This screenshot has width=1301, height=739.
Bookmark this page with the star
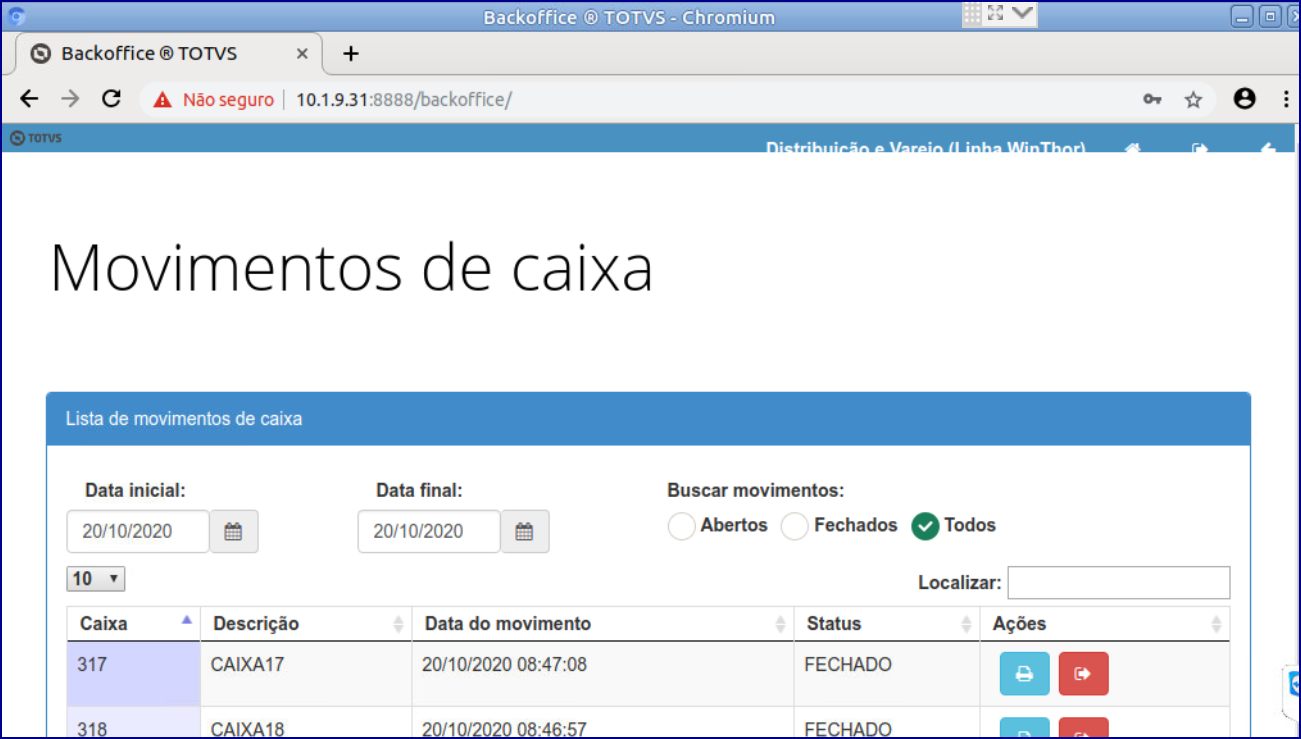[1193, 99]
